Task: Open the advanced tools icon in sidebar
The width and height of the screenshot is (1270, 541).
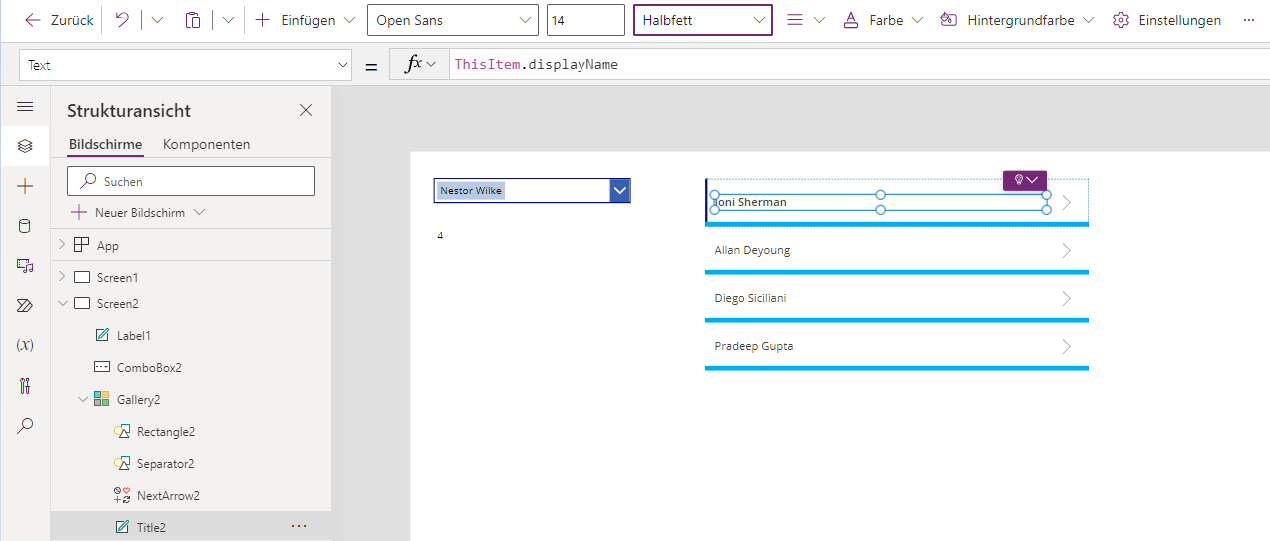Action: pos(25,385)
